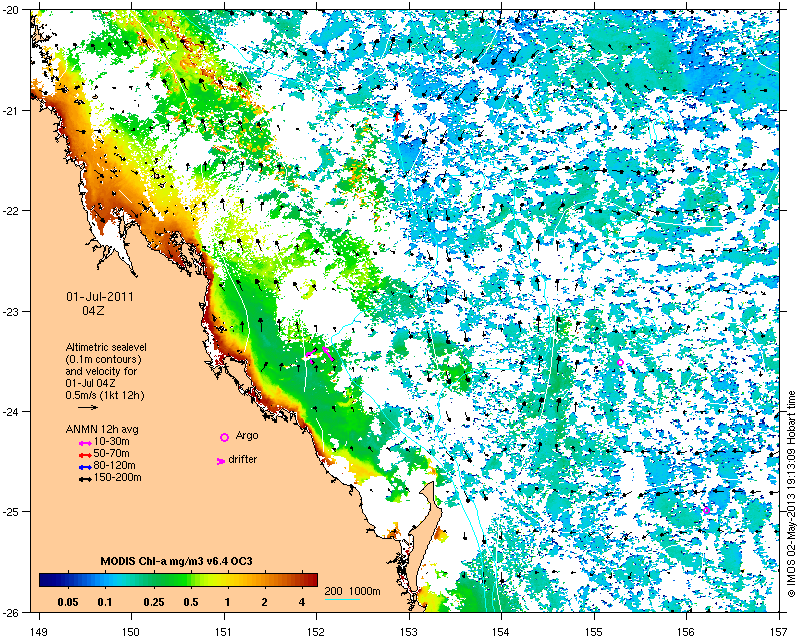Viewport: 800px width, 640px height.
Task: Click the 0.5m/s velocity scale arrow
Action: (88, 407)
